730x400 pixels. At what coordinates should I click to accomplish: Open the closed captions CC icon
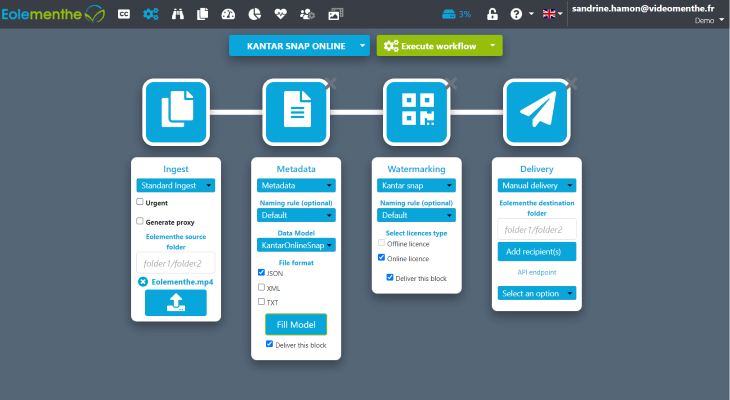coord(124,14)
